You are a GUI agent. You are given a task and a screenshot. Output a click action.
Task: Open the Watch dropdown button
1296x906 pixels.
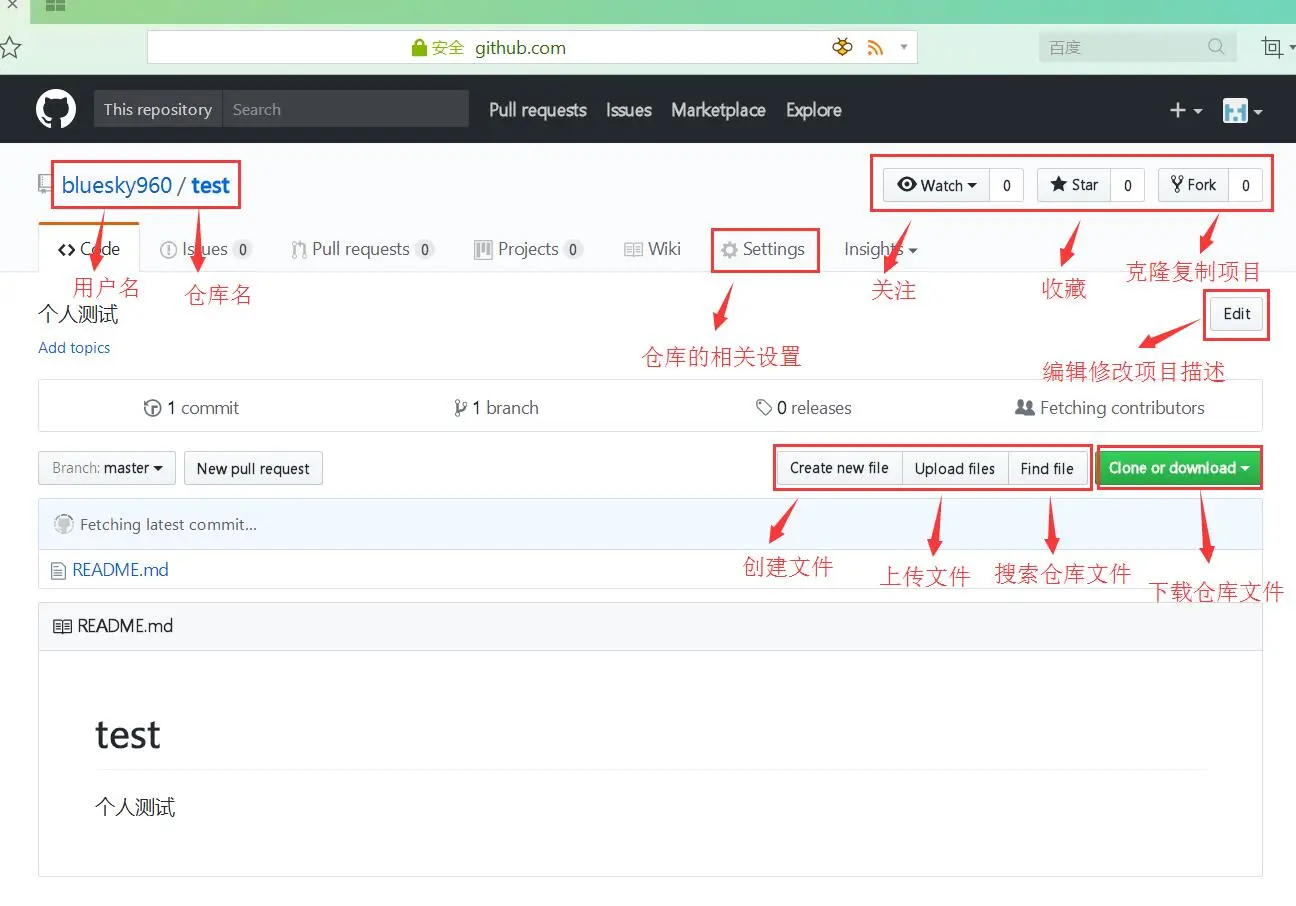pos(937,185)
